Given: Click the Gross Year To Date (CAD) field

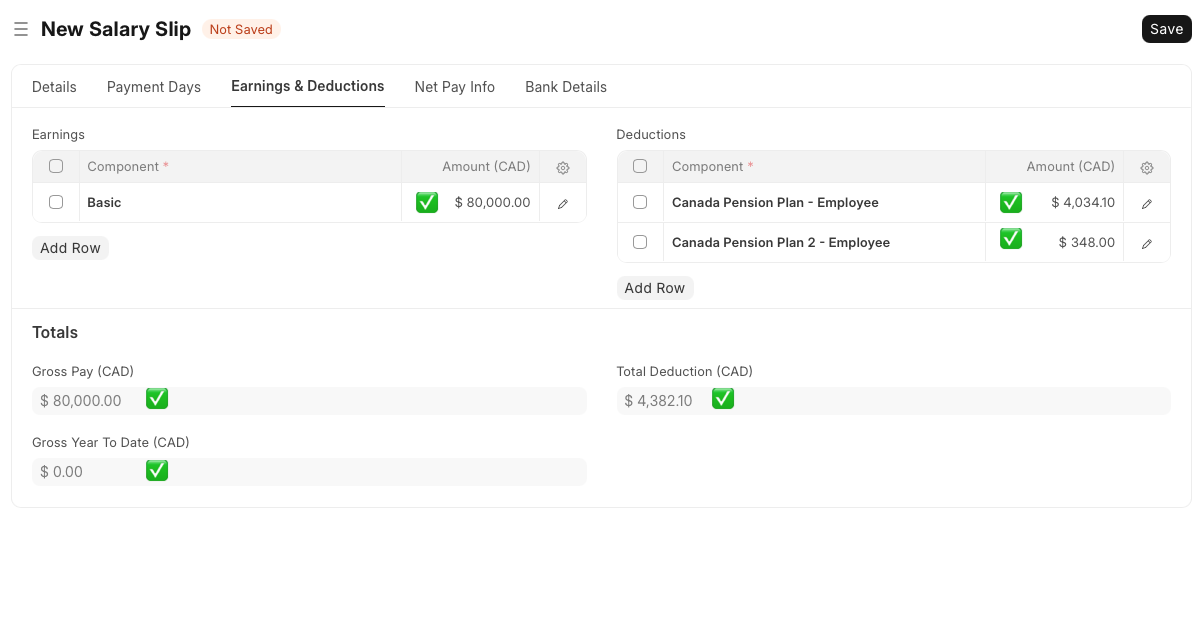Looking at the screenshot, I should tap(309, 472).
